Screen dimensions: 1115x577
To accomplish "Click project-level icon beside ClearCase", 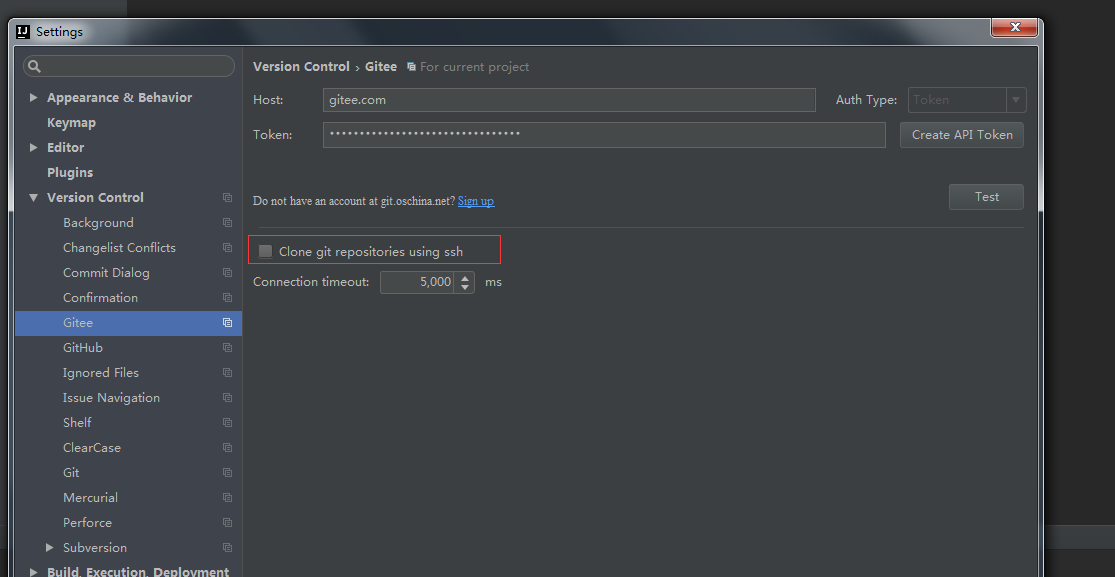I will (x=228, y=448).
